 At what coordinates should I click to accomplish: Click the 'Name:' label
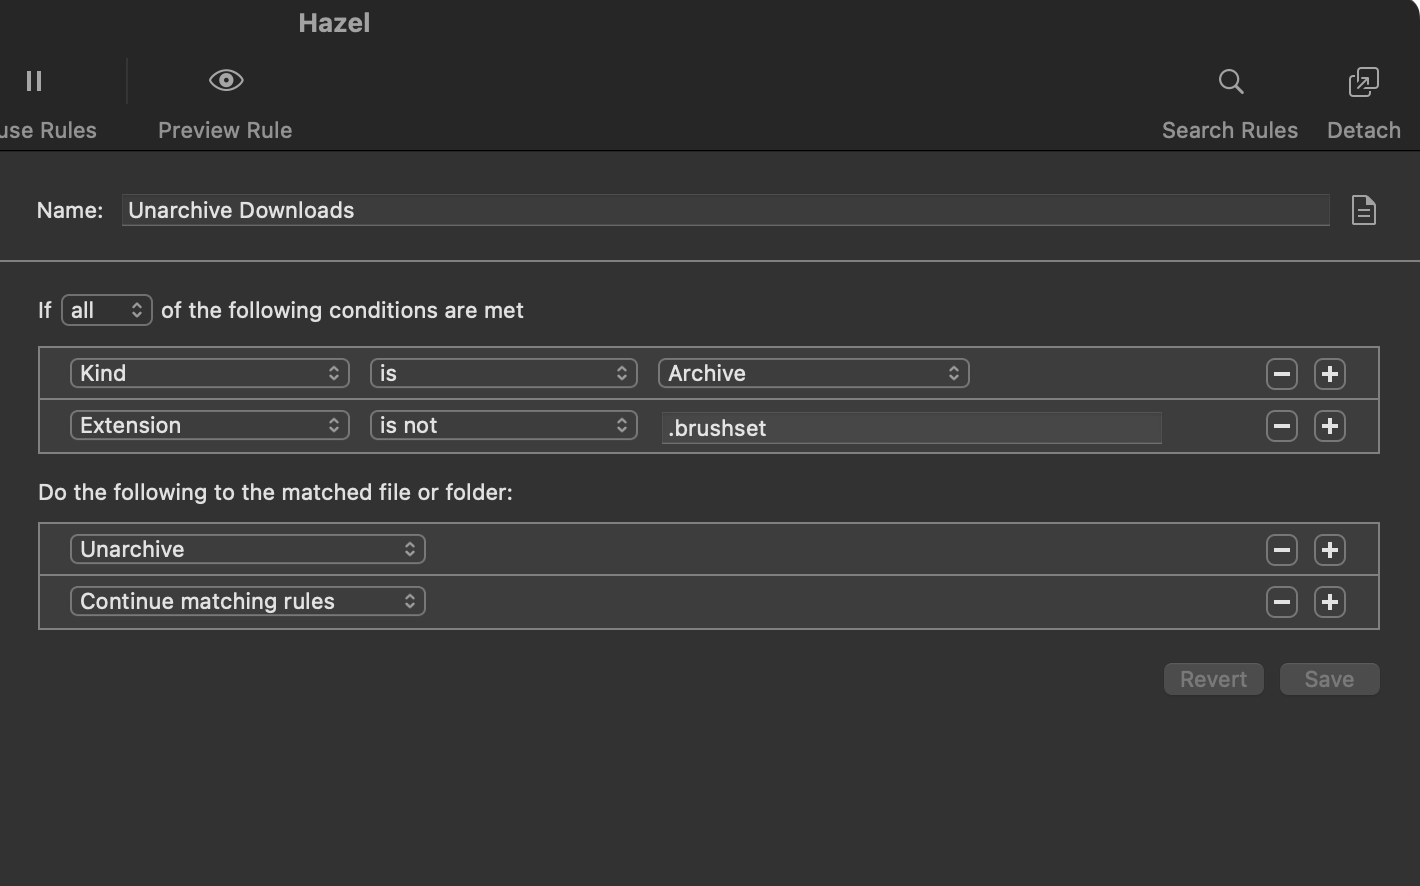70,210
